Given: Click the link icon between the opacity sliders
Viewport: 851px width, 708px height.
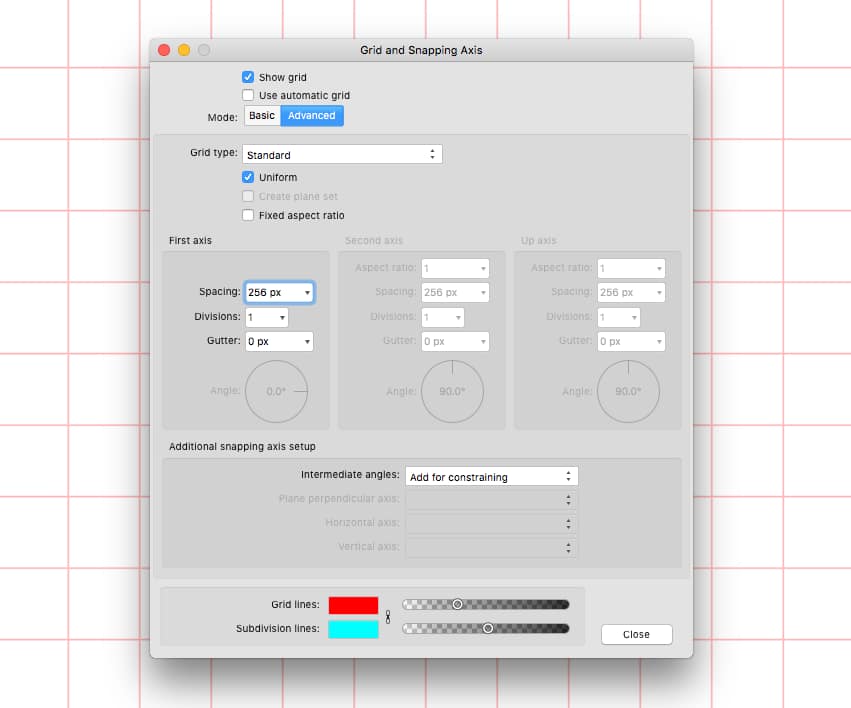Looking at the screenshot, I should click(388, 618).
